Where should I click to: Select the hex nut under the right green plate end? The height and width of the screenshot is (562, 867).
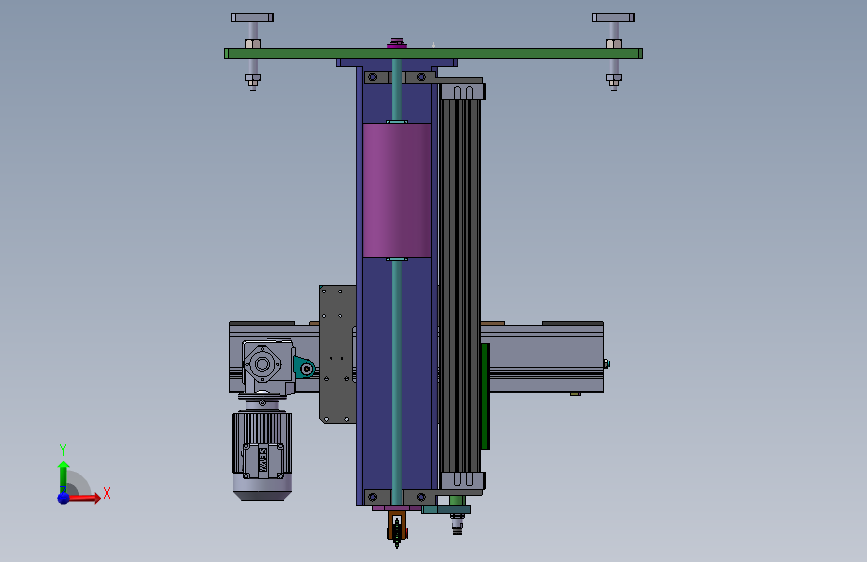tap(614, 79)
